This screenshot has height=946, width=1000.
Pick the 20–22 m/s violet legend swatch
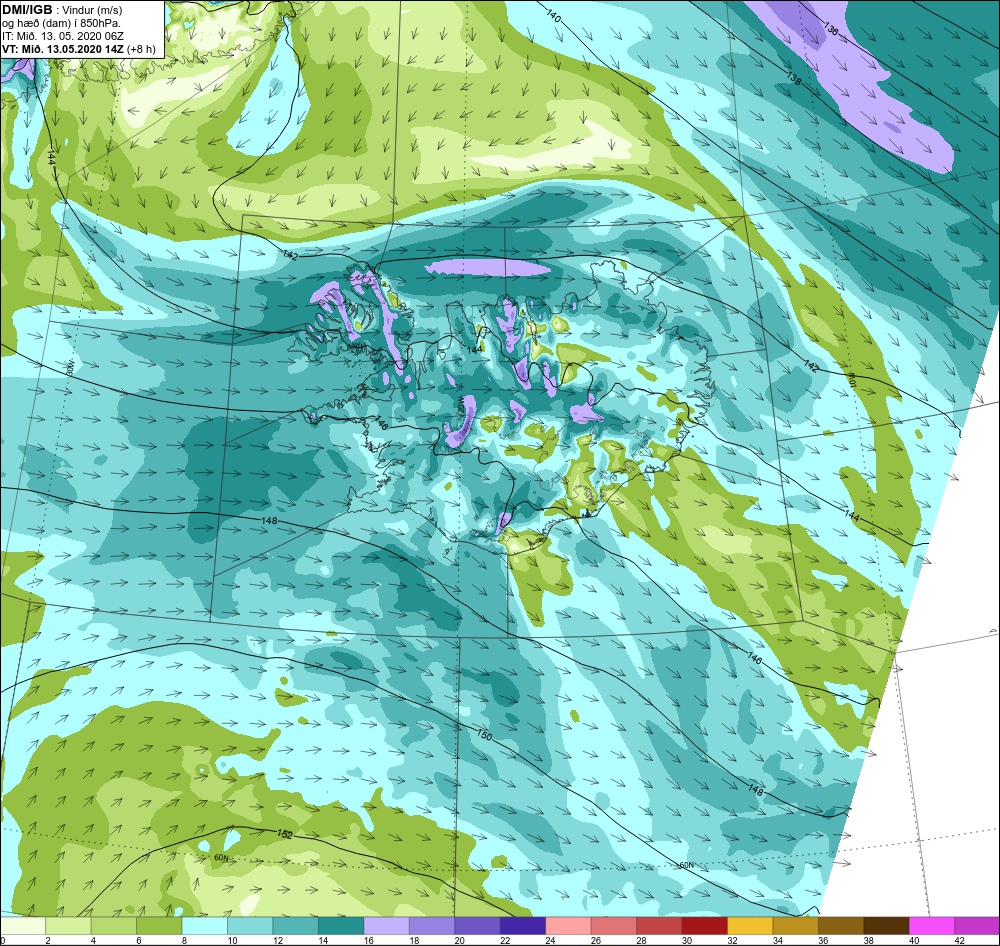tap(477, 926)
